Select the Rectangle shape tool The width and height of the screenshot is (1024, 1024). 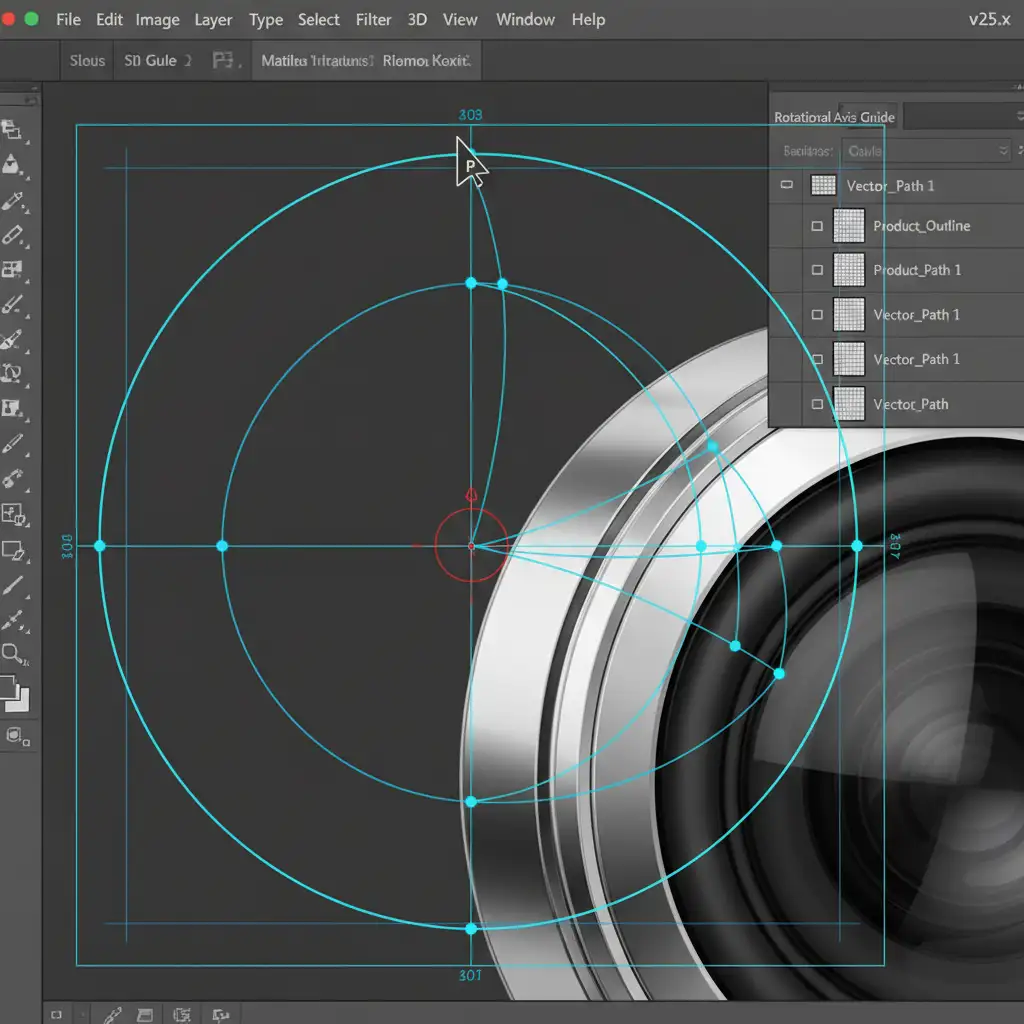pyautogui.click(x=14, y=550)
